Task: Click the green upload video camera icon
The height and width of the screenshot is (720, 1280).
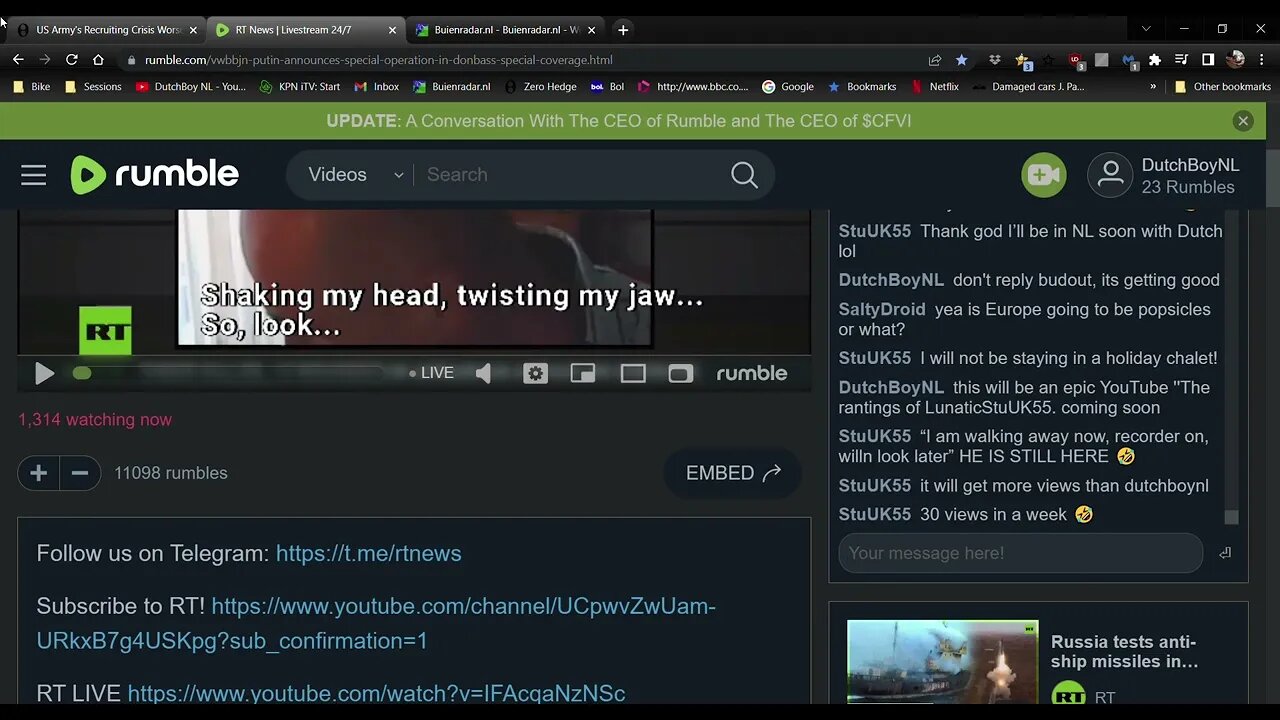Action: [1043, 175]
